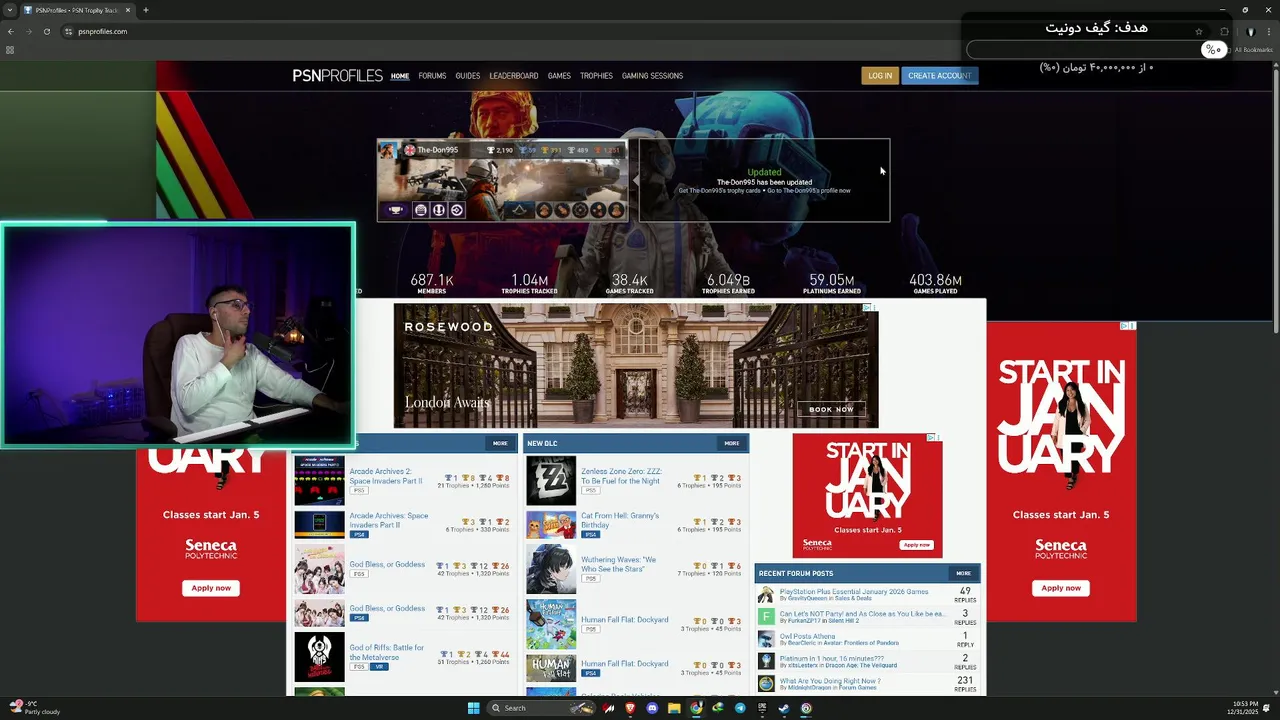1280x720 pixels.
Task: Open Telegram from the taskbar
Action: tap(740, 708)
